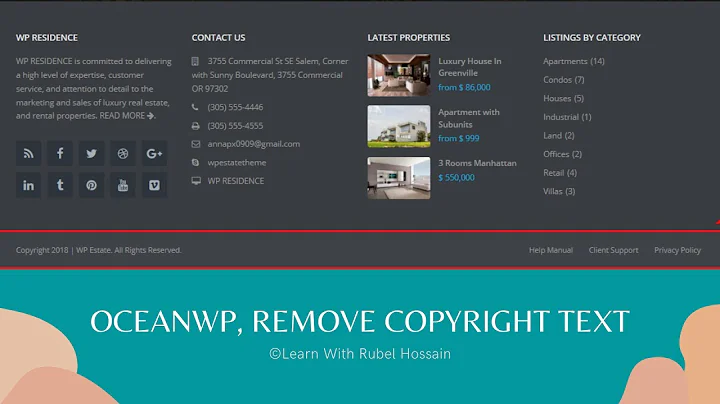Viewport: 720px width, 404px height.
Task: Open the 3 Rooms Manhattan thumbnail
Action: pyautogui.click(x=399, y=178)
